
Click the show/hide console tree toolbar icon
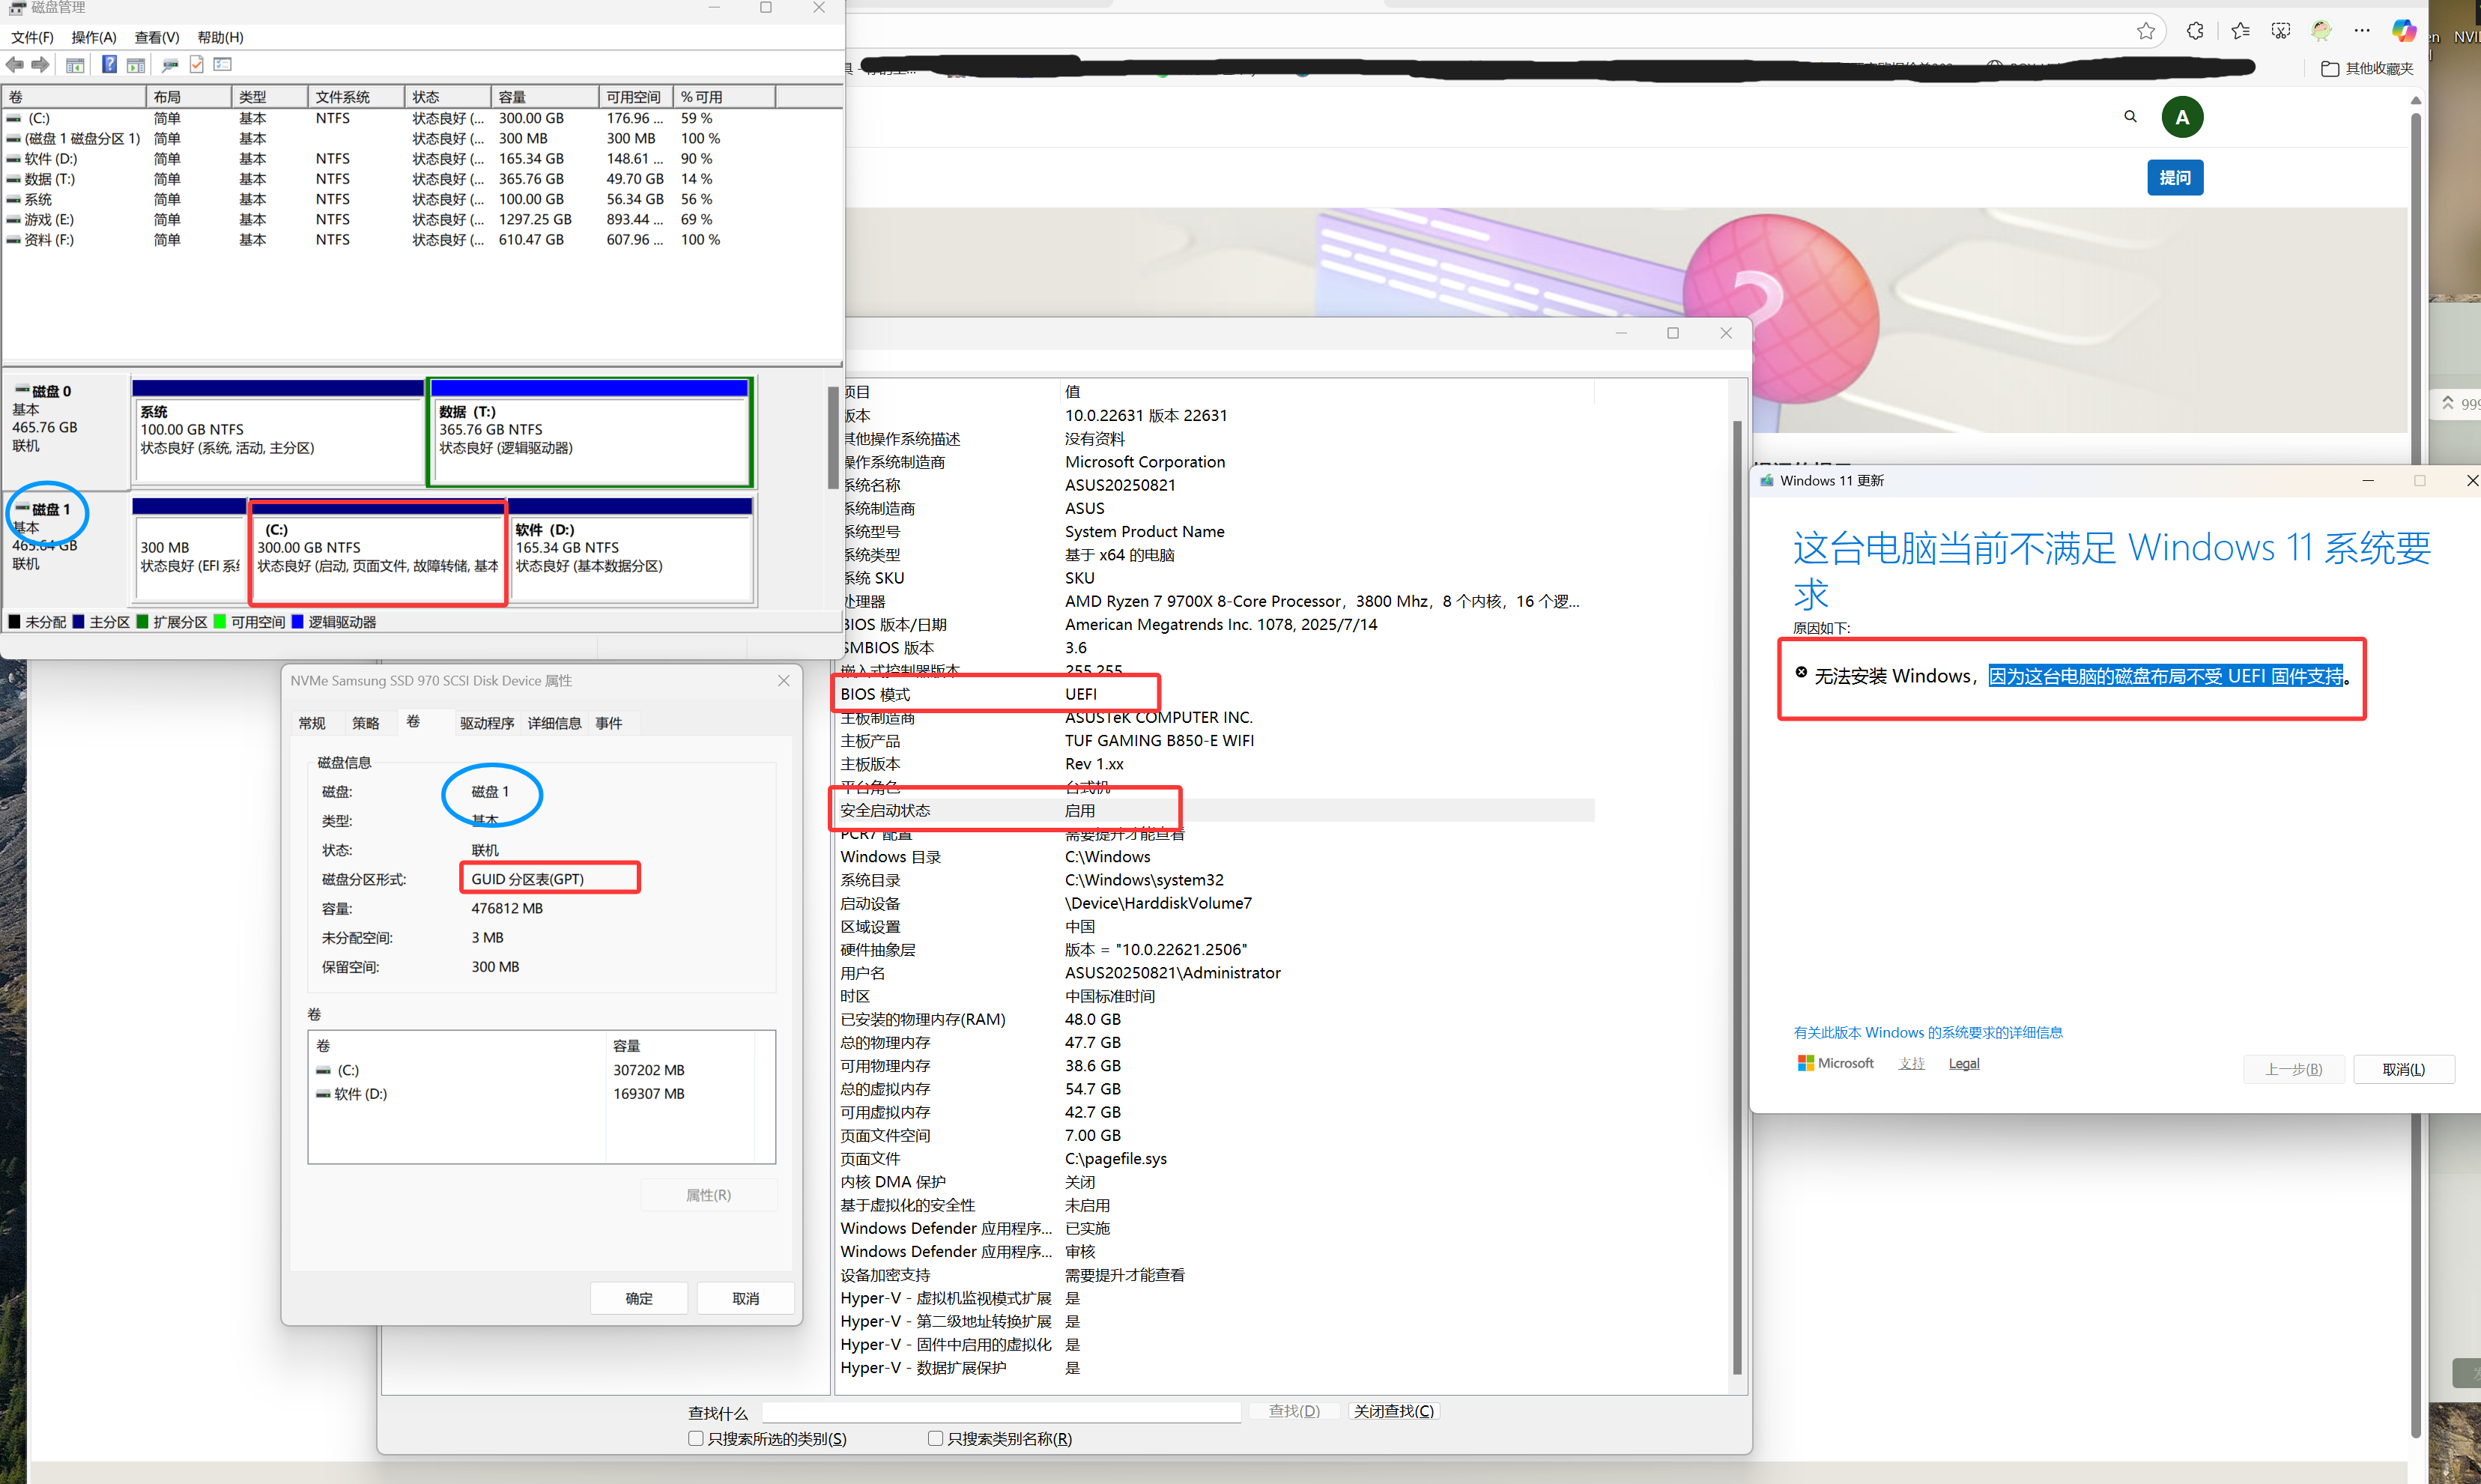click(75, 65)
